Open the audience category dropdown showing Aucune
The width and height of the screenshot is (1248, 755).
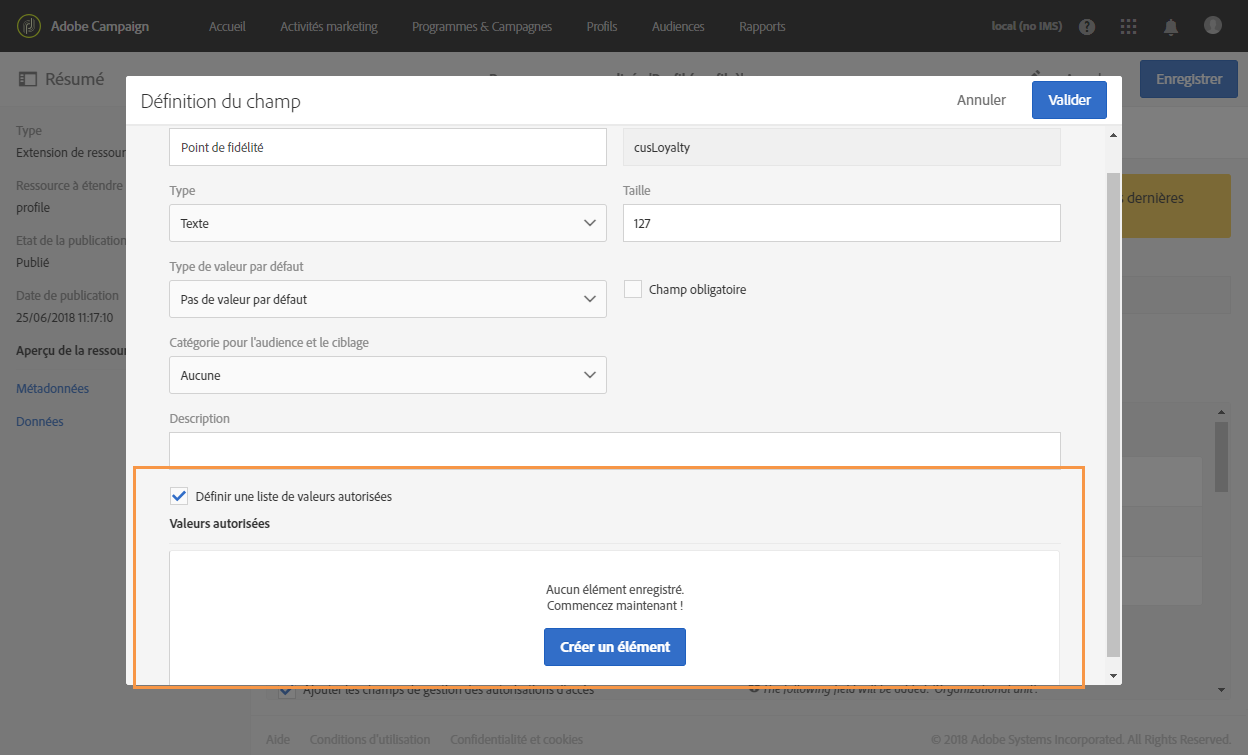[x=388, y=375]
